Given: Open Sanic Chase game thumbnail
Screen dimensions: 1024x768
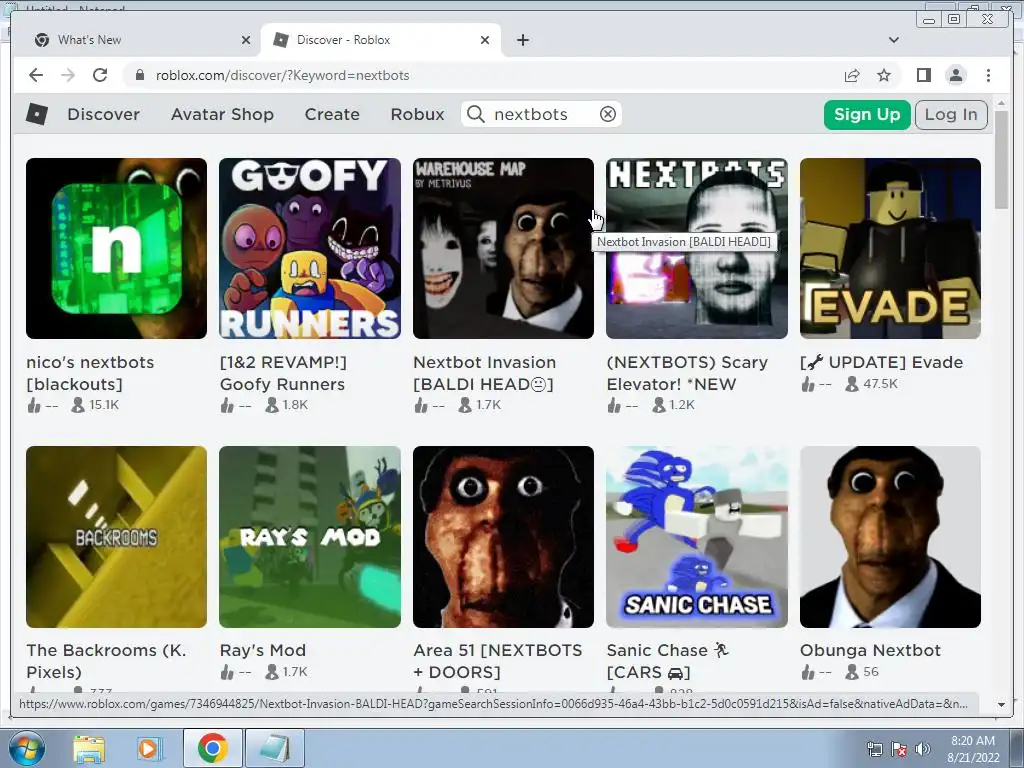Looking at the screenshot, I should [x=697, y=537].
